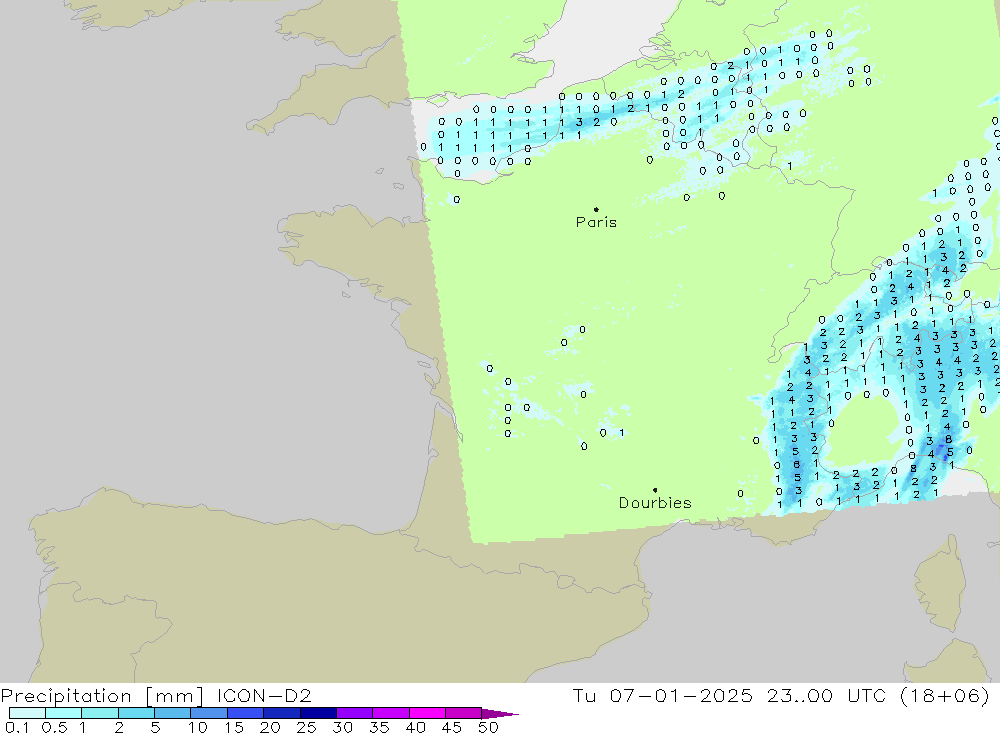Click the 'ICON-D2' model name
This screenshot has width=1000, height=733.
coord(264,695)
